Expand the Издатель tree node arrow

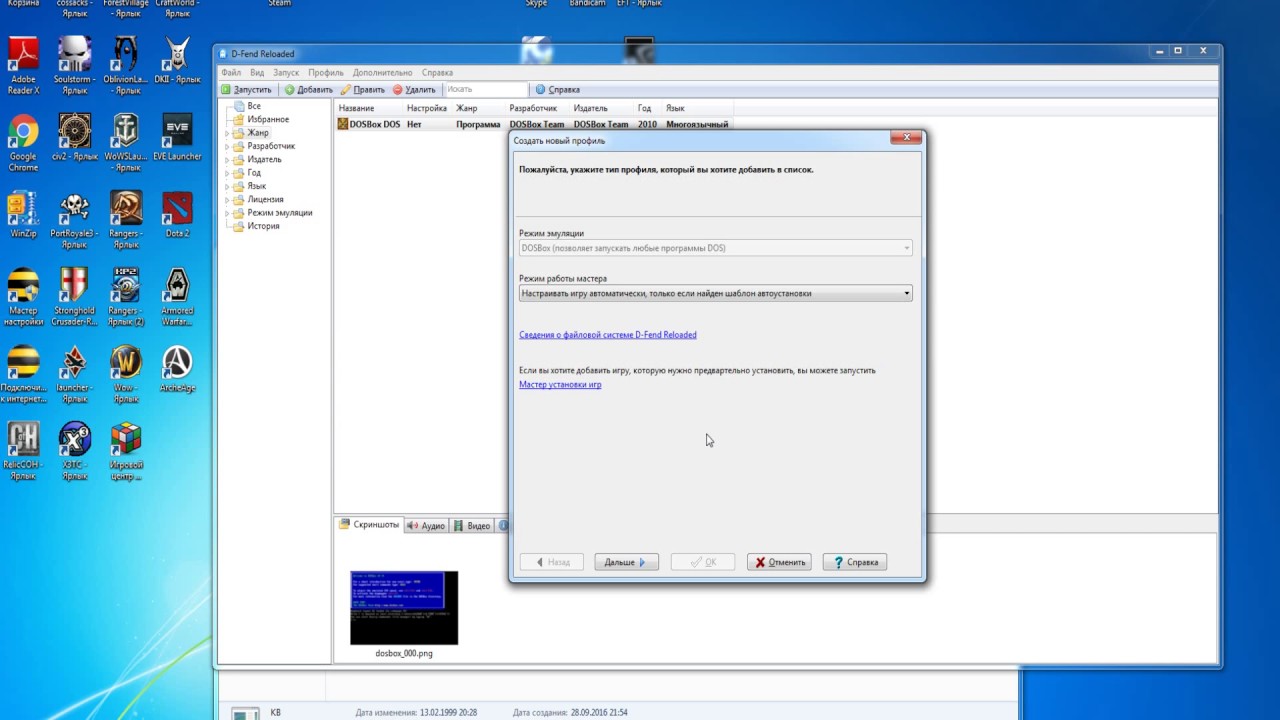coord(227,159)
